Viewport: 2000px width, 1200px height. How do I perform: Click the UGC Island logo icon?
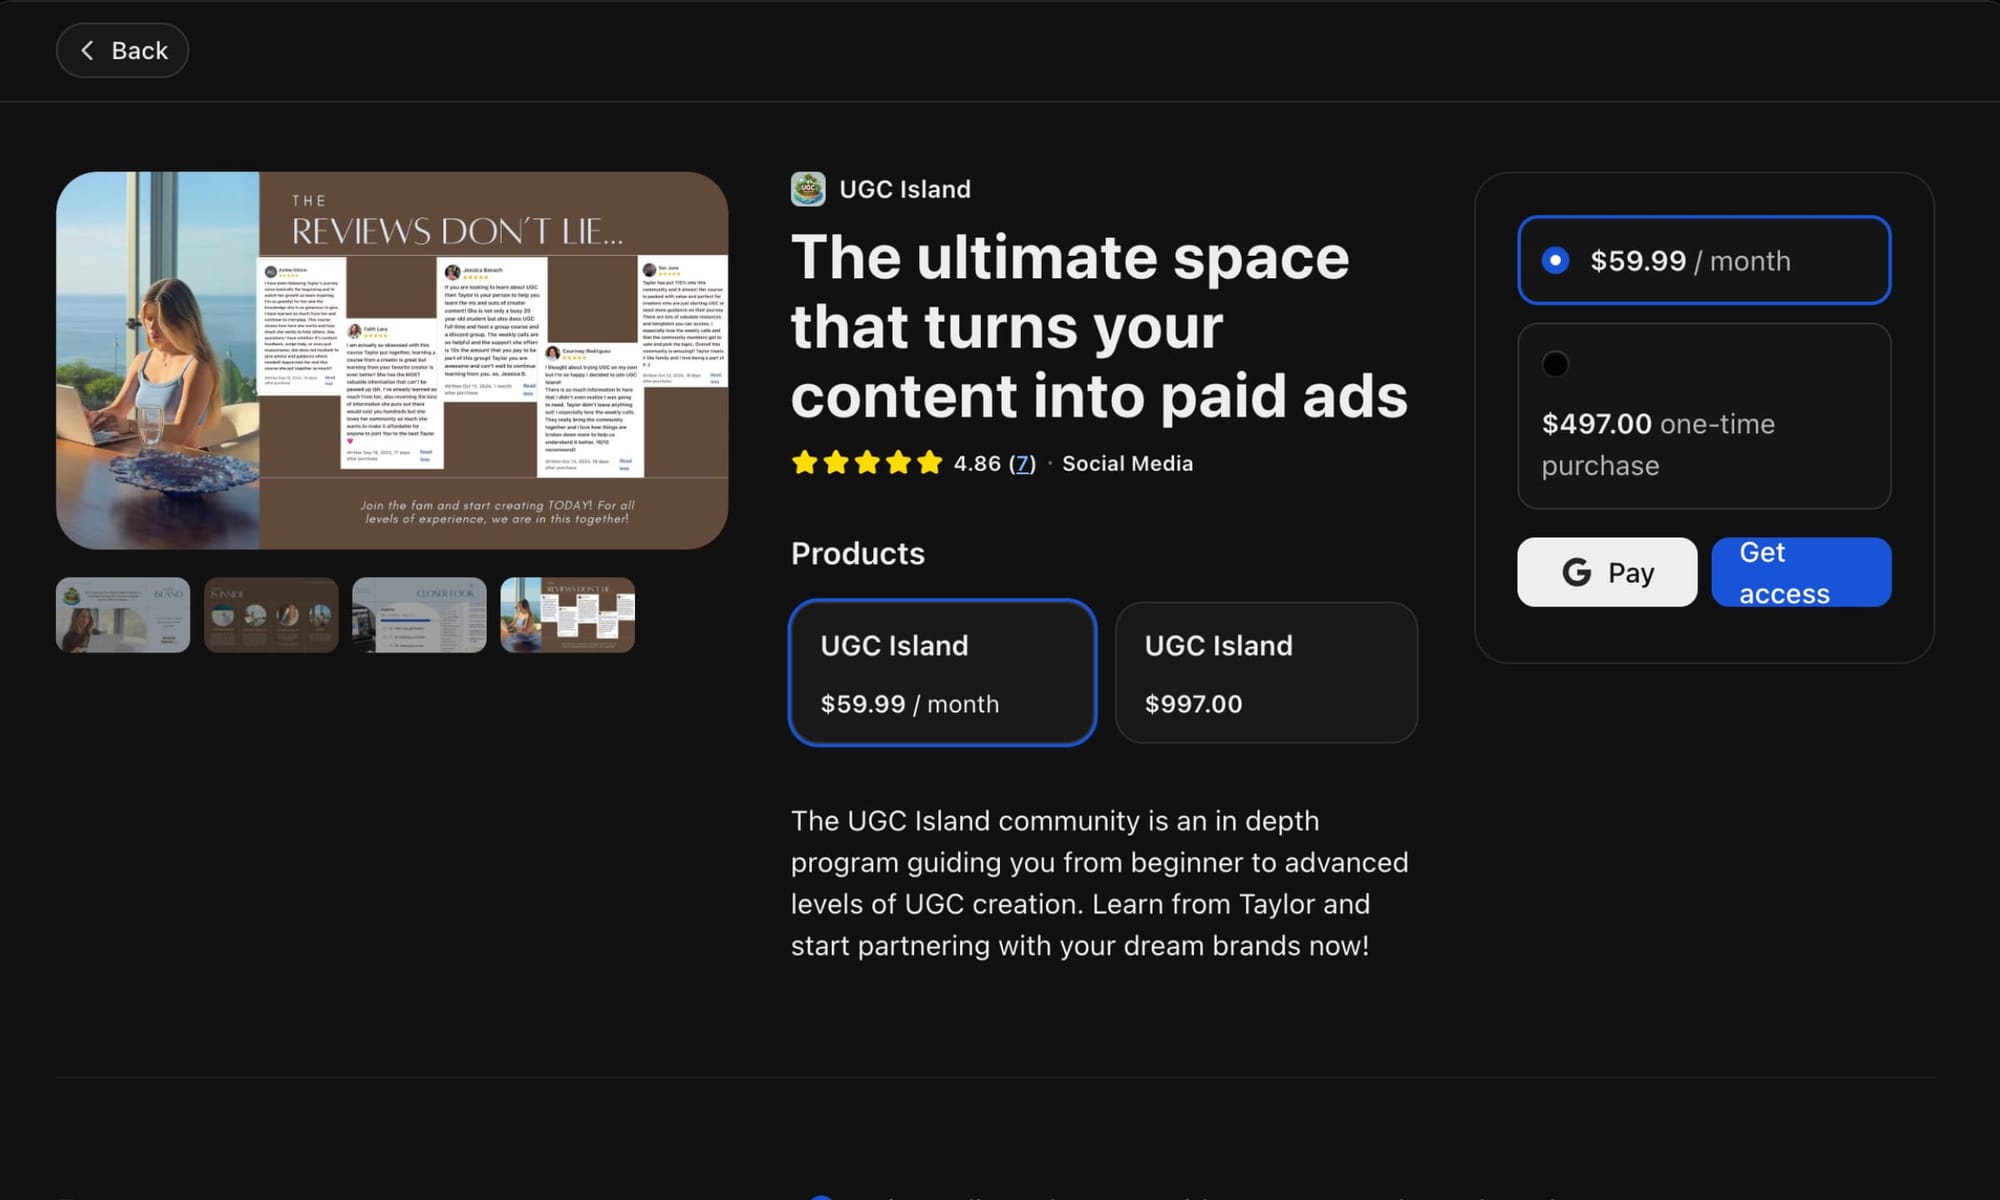pyautogui.click(x=808, y=189)
